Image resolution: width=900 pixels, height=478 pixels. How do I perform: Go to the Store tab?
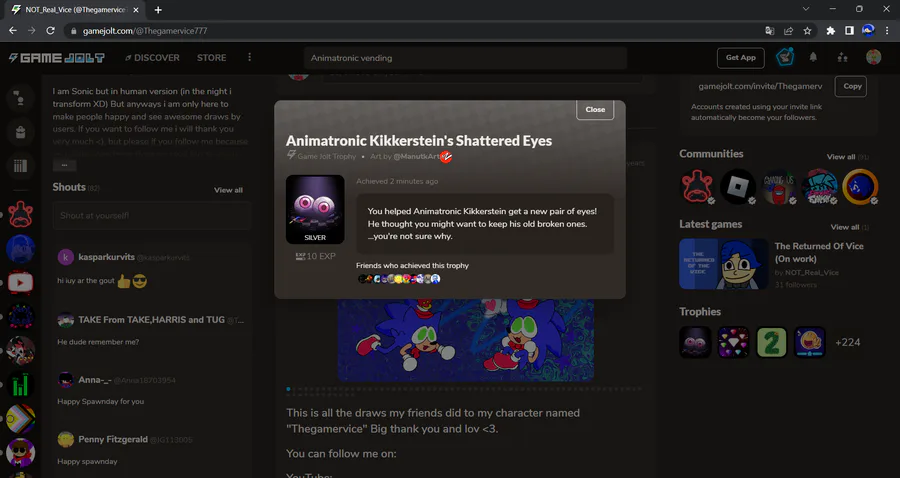211,58
